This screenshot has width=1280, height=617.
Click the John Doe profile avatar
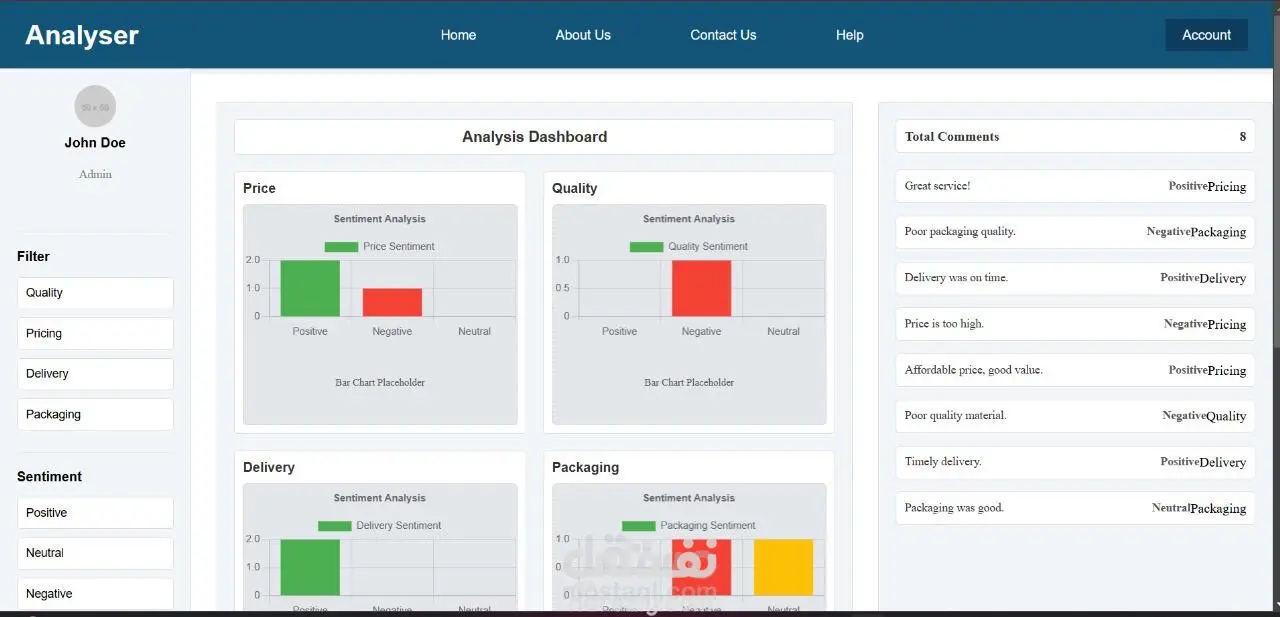coord(95,106)
